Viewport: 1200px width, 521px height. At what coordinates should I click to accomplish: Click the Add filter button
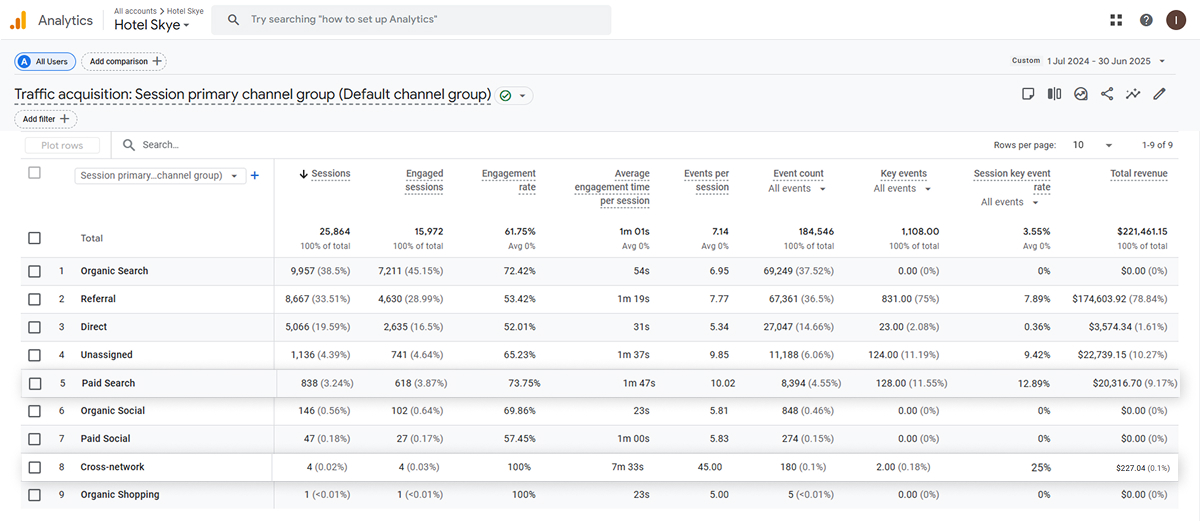46,119
